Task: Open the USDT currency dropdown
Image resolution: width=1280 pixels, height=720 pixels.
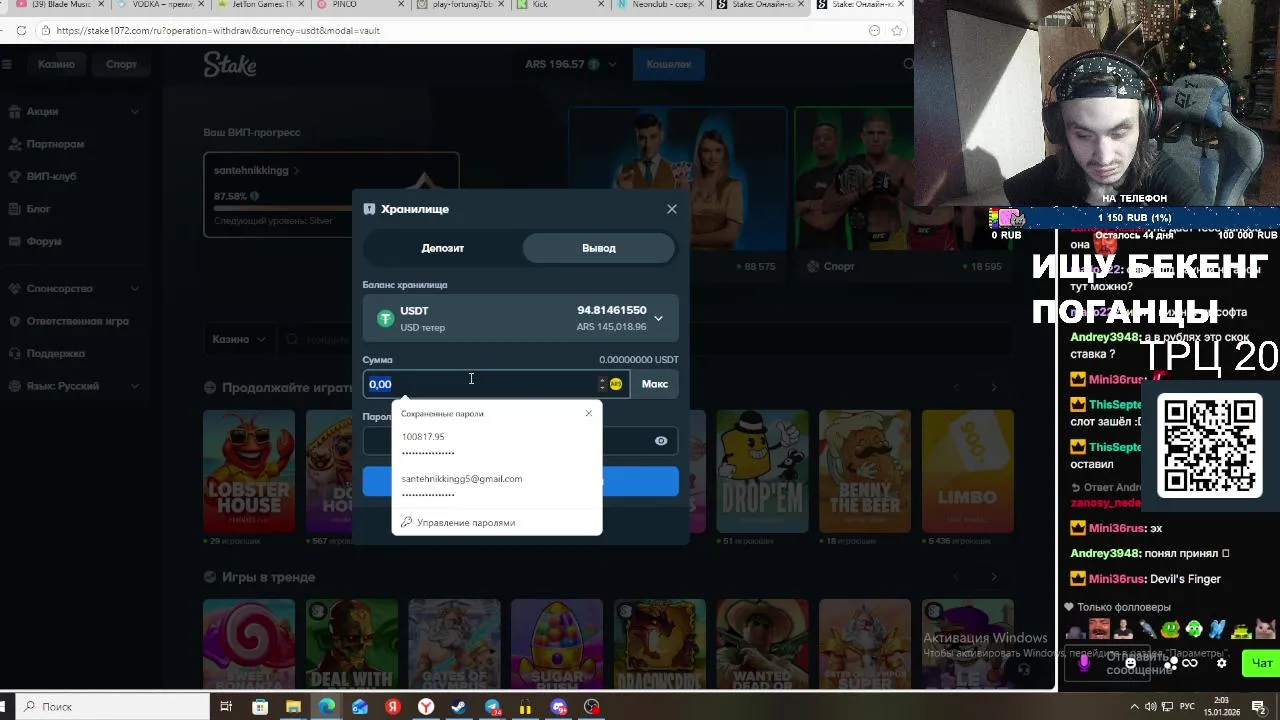Action: pyautogui.click(x=520, y=318)
